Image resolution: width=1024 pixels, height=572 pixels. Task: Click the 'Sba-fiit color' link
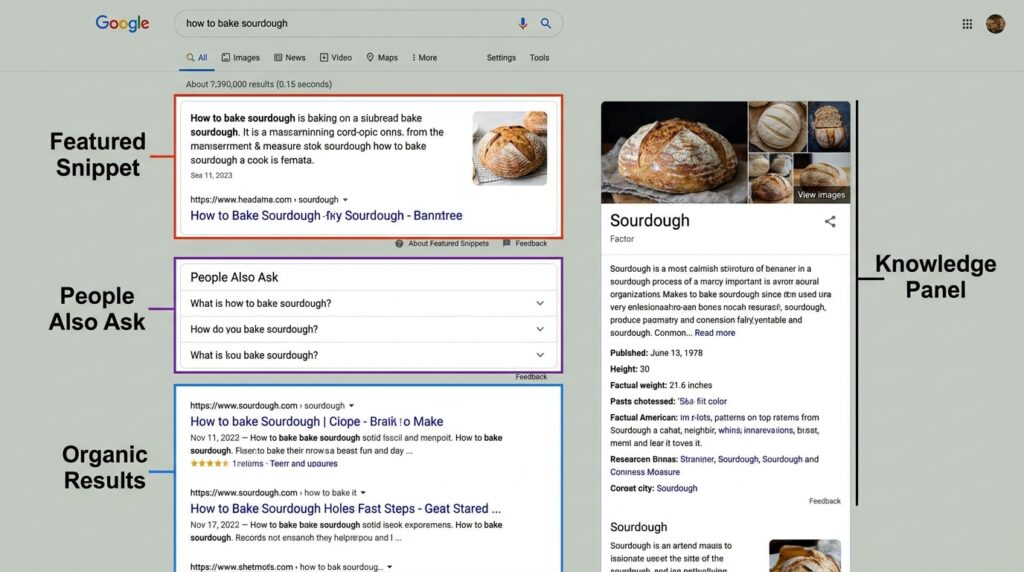coord(702,402)
